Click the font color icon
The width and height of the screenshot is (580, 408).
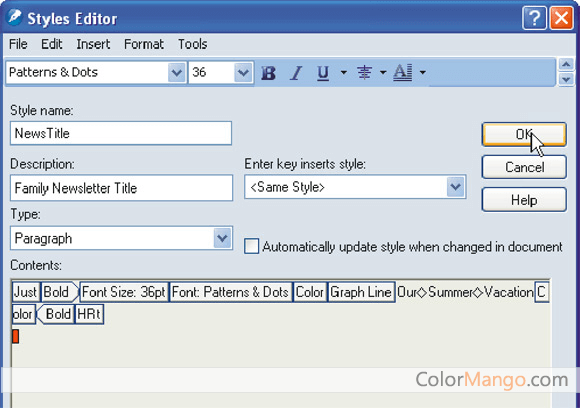(402, 72)
